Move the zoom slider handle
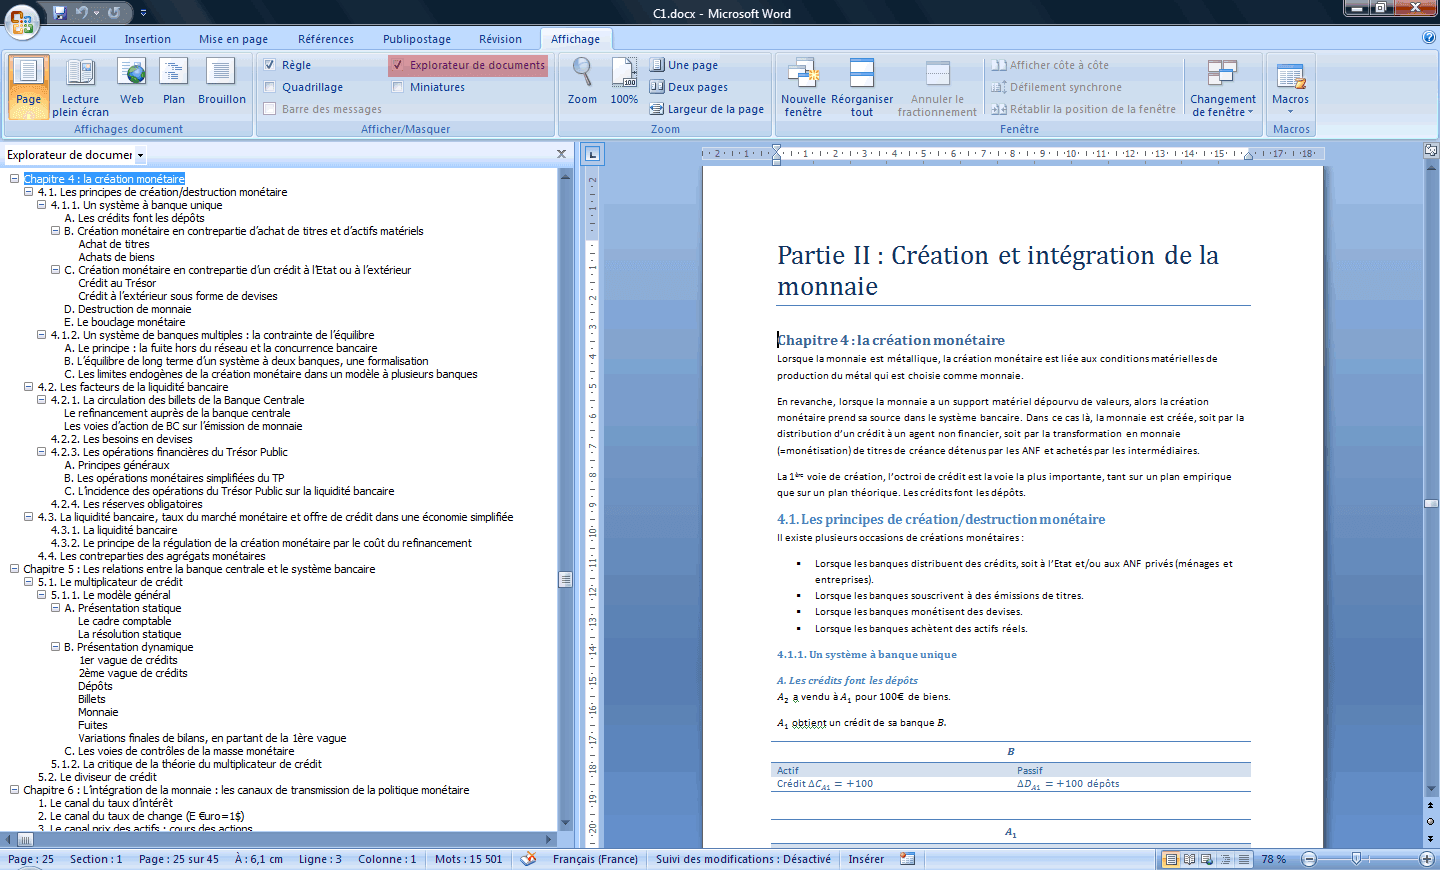 coord(1356,859)
